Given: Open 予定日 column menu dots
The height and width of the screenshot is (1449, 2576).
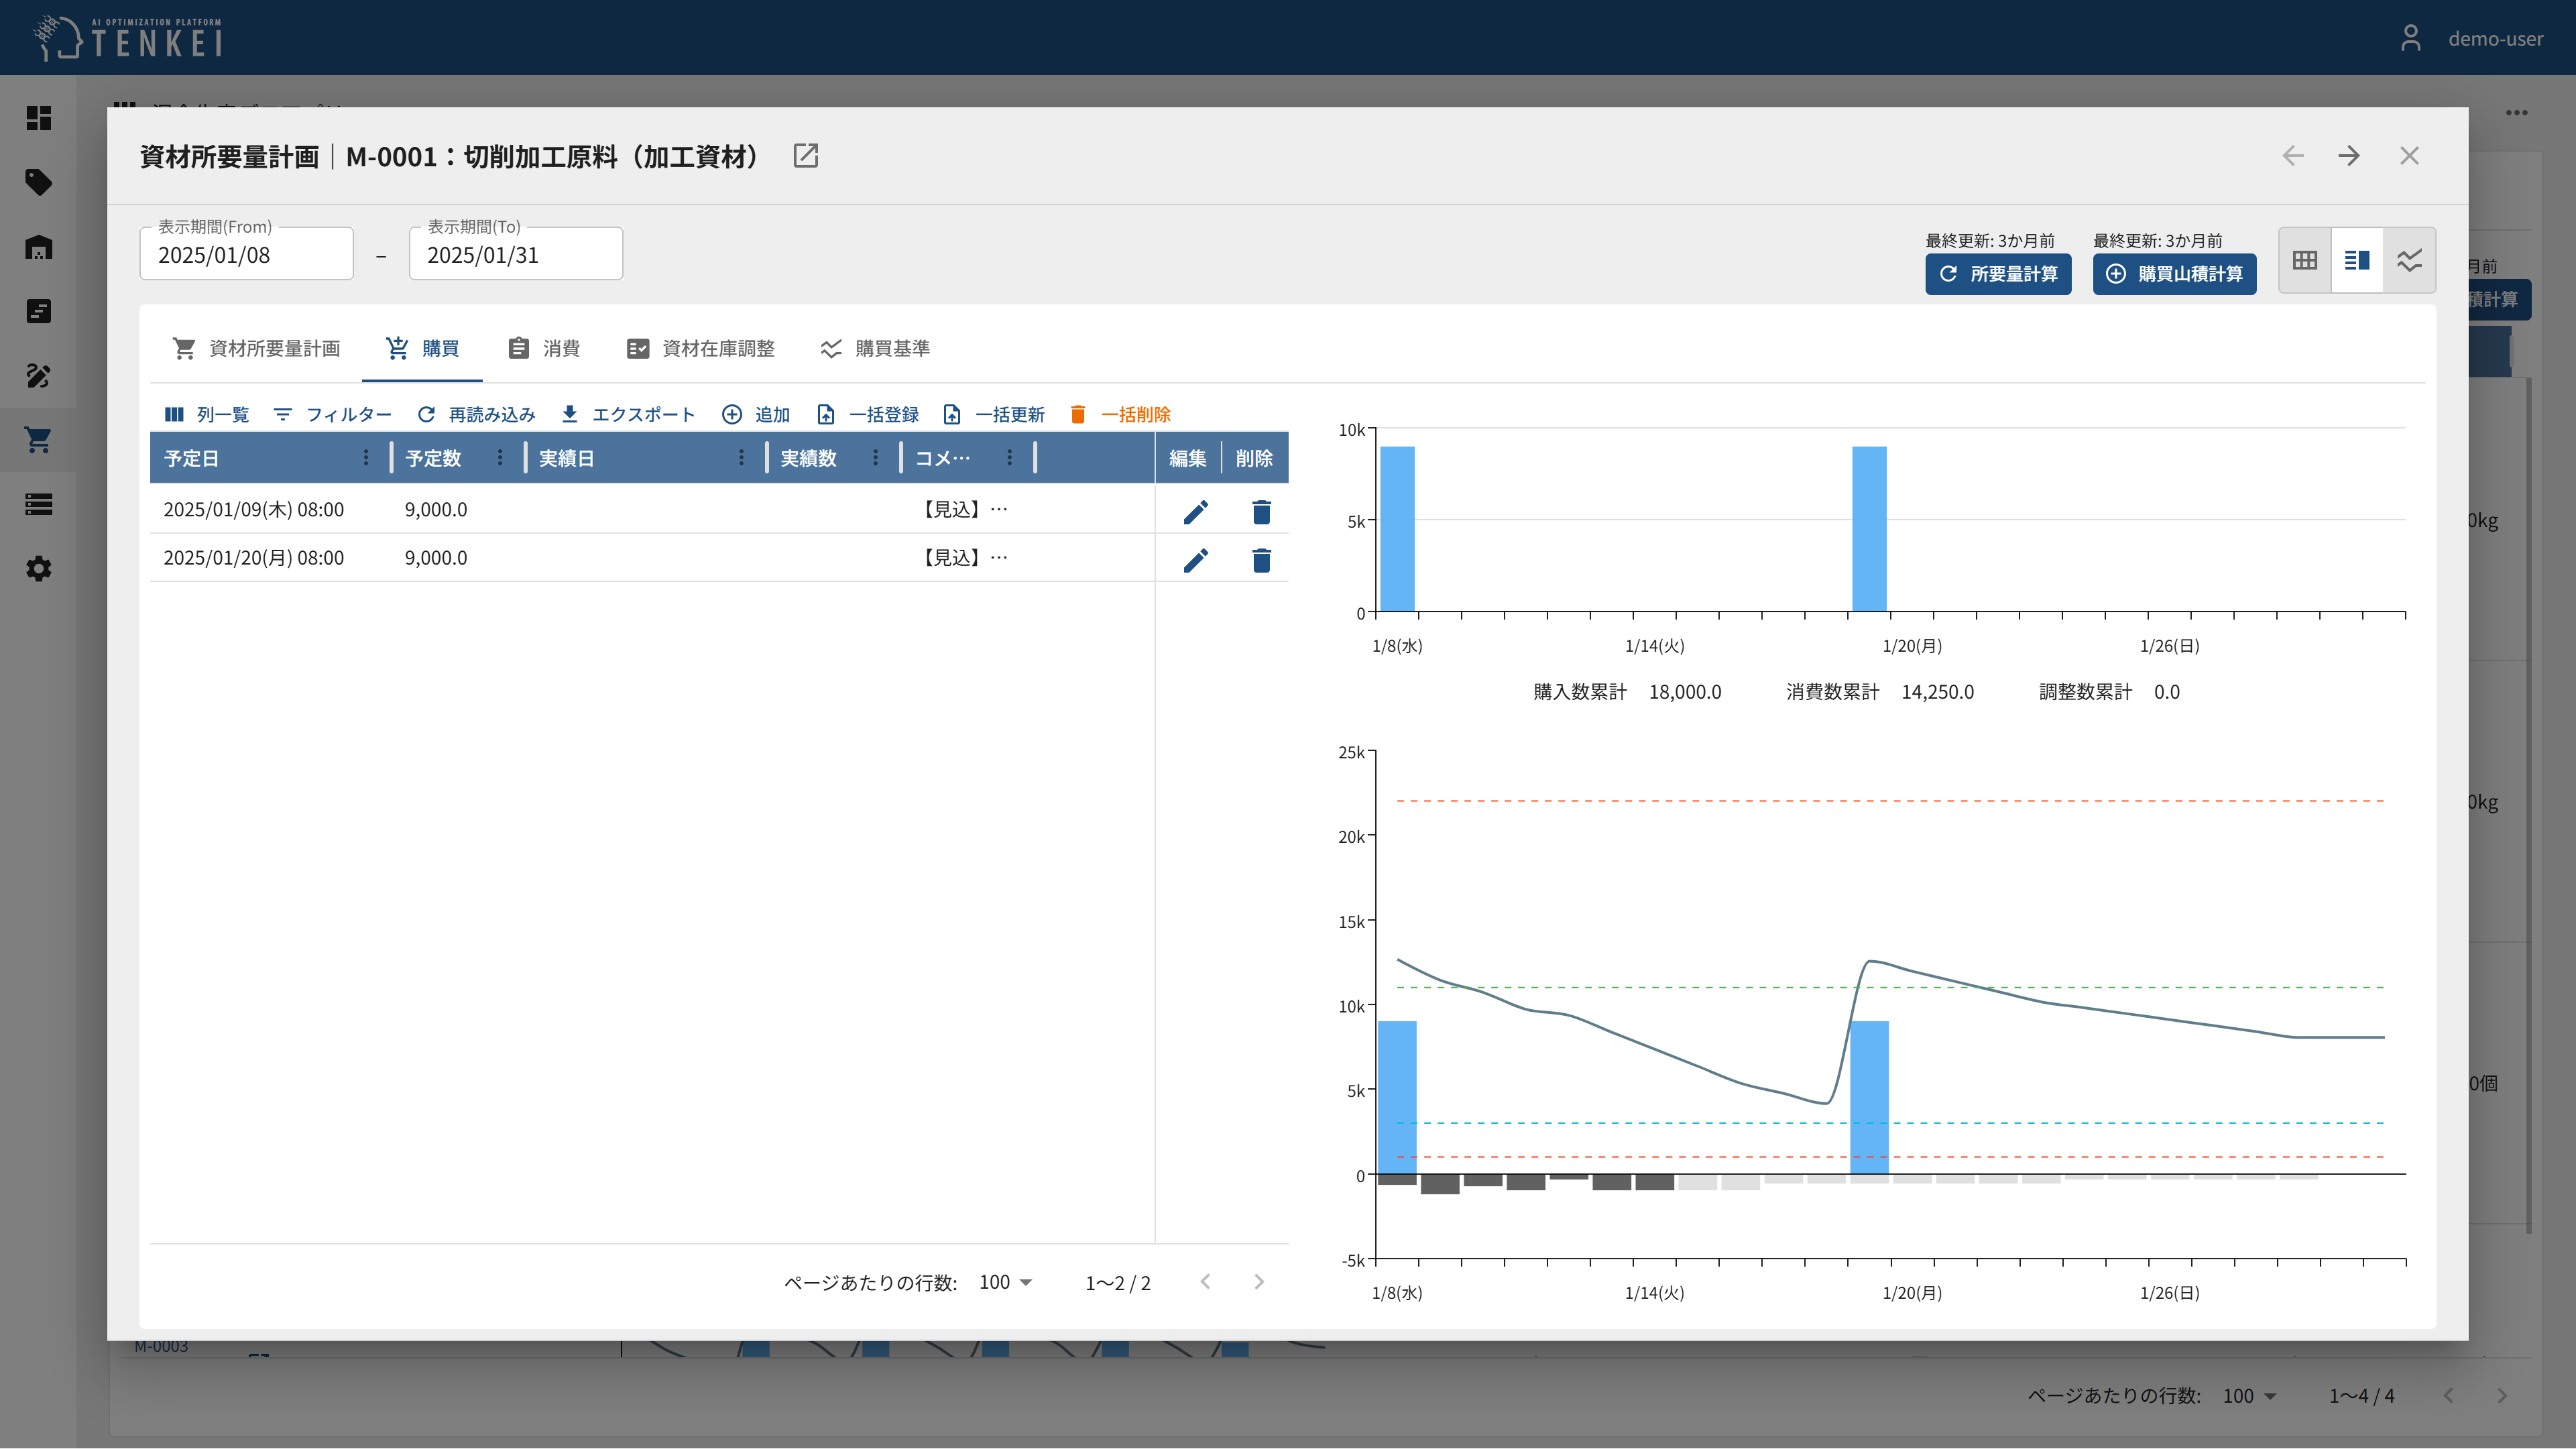Looking at the screenshot, I should point(365,458).
